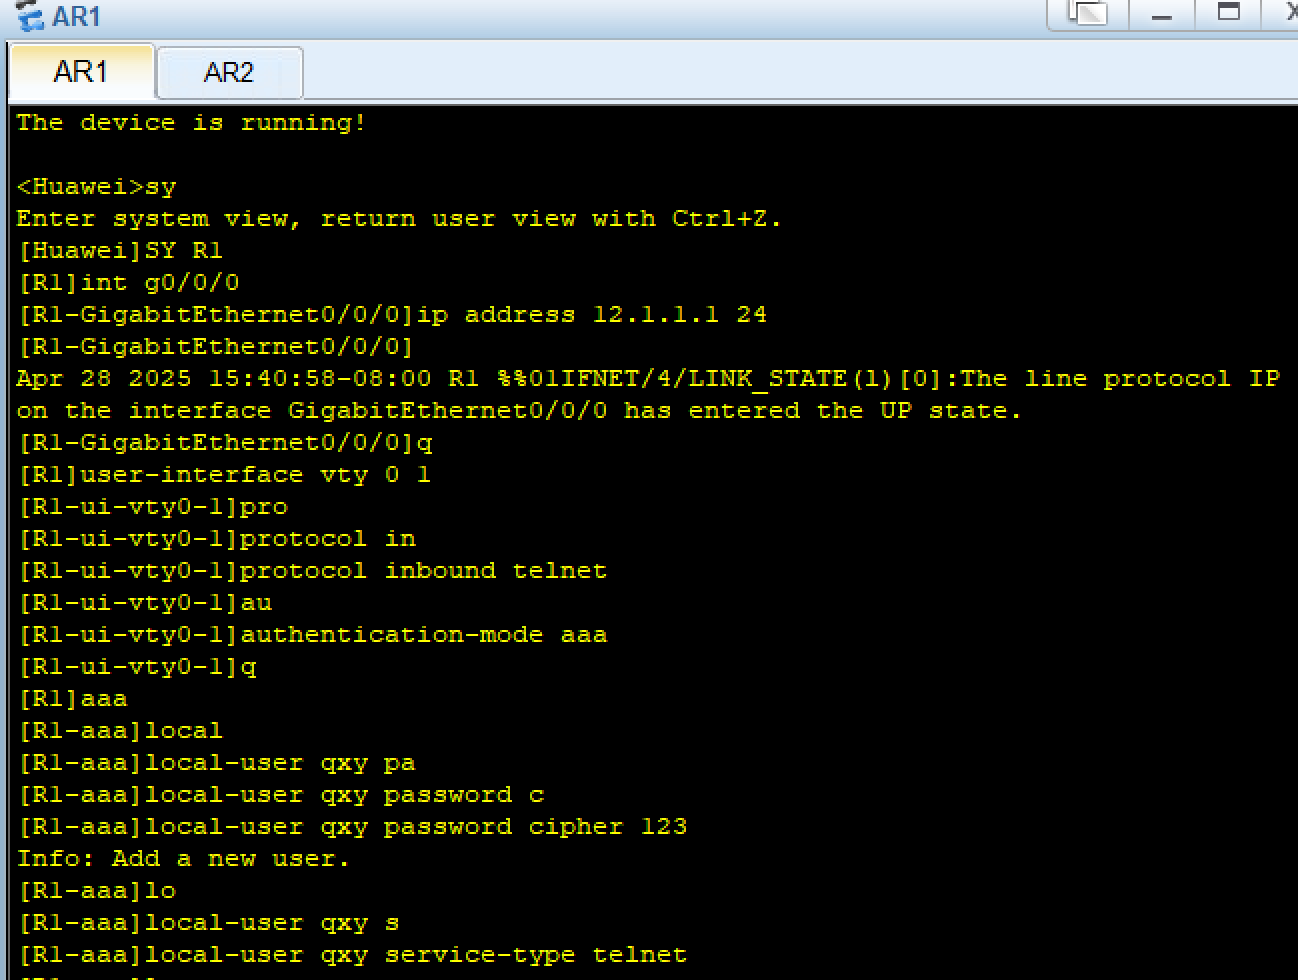Click the 'password cipher 123' command line
The height and width of the screenshot is (980, 1298).
click(352, 827)
